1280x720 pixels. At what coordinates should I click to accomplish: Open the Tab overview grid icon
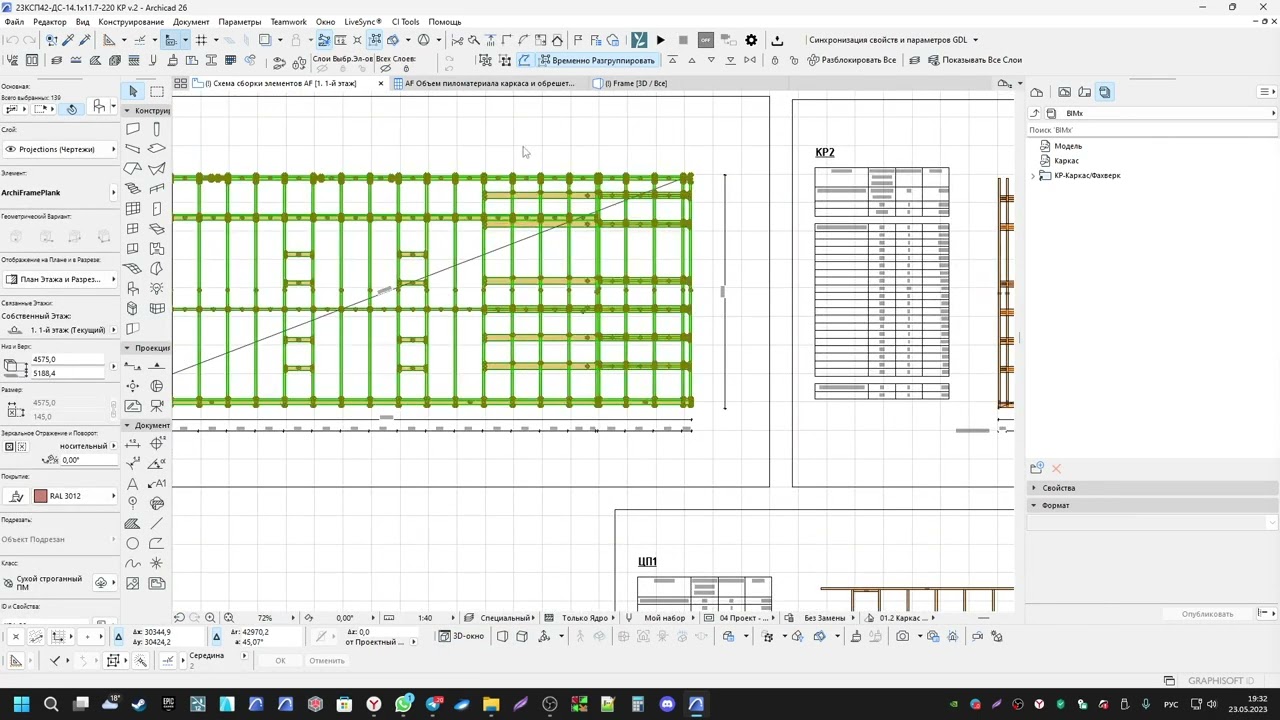180,83
